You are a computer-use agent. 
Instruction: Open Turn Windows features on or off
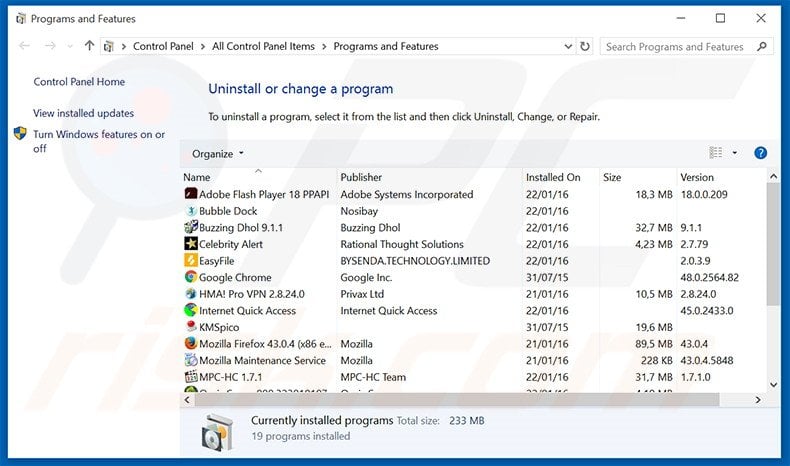[99, 141]
